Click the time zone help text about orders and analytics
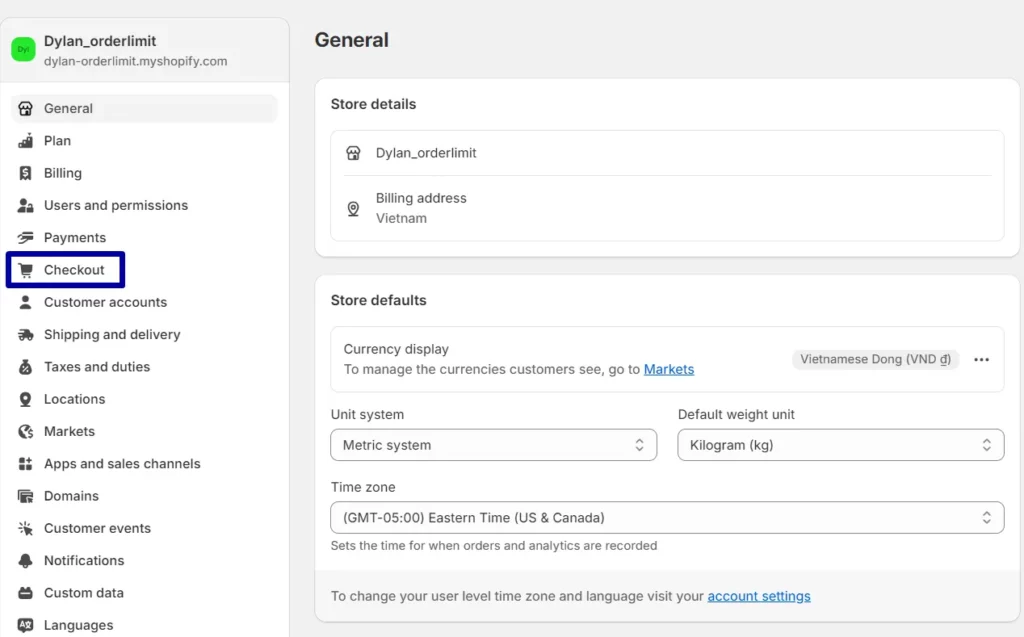 pyautogui.click(x=494, y=546)
